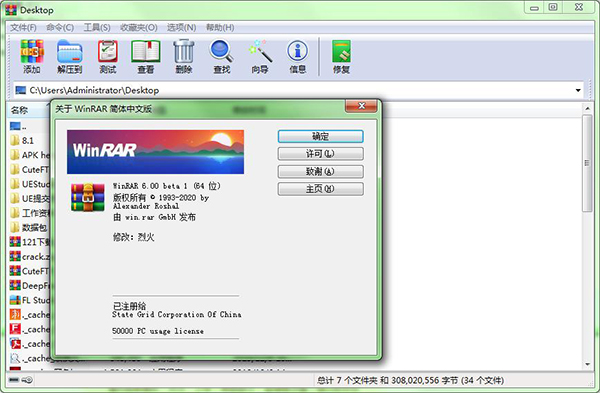
Task: Select the 查看 (View) book icon
Action: (x=145, y=57)
